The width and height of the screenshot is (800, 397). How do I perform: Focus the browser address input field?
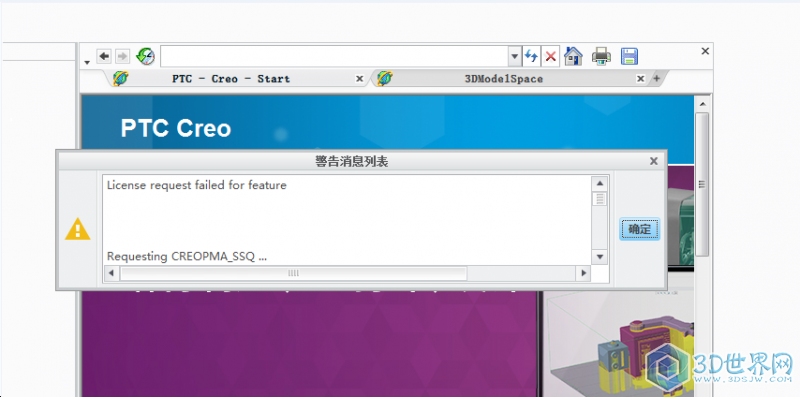click(x=334, y=56)
